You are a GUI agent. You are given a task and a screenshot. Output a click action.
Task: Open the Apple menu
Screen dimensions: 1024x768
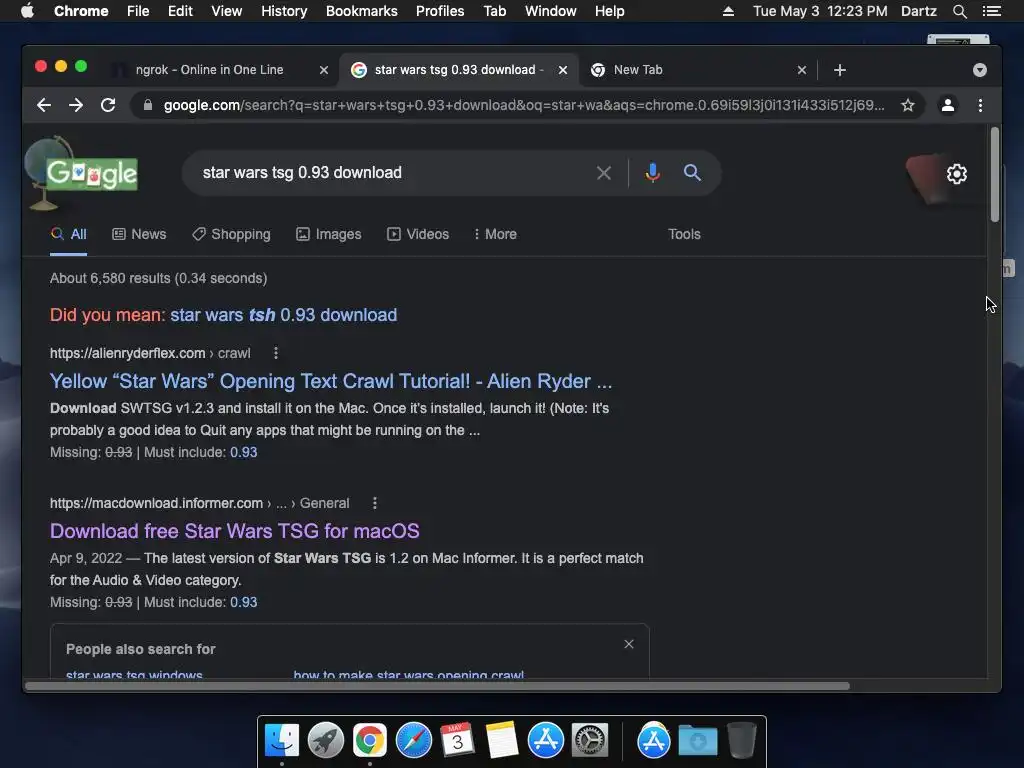(x=27, y=11)
